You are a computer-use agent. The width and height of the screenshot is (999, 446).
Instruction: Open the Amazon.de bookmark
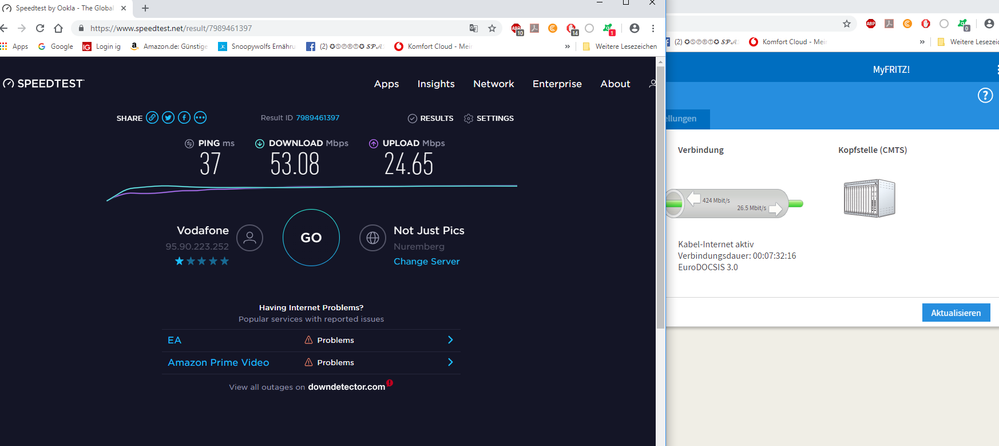tap(169, 46)
